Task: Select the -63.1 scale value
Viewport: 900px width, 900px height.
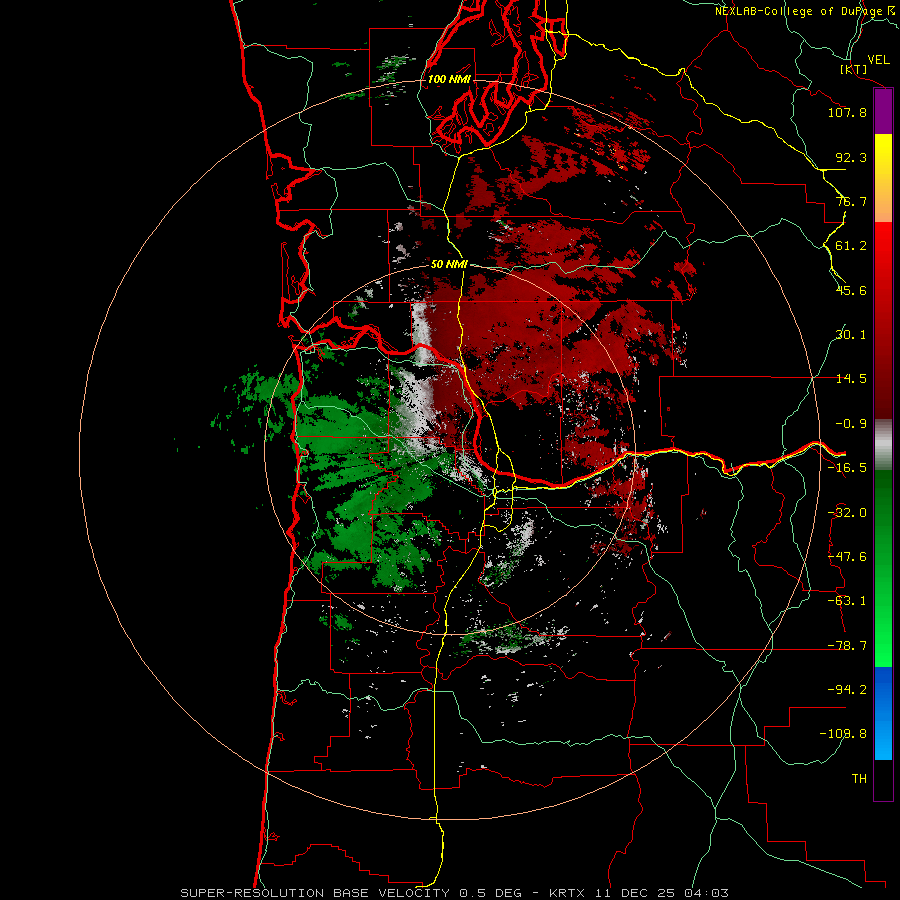Action: [x=847, y=601]
